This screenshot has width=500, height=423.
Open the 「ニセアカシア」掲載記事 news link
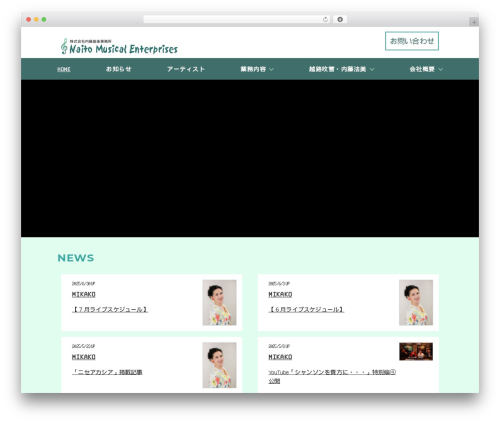pyautogui.click(x=107, y=372)
